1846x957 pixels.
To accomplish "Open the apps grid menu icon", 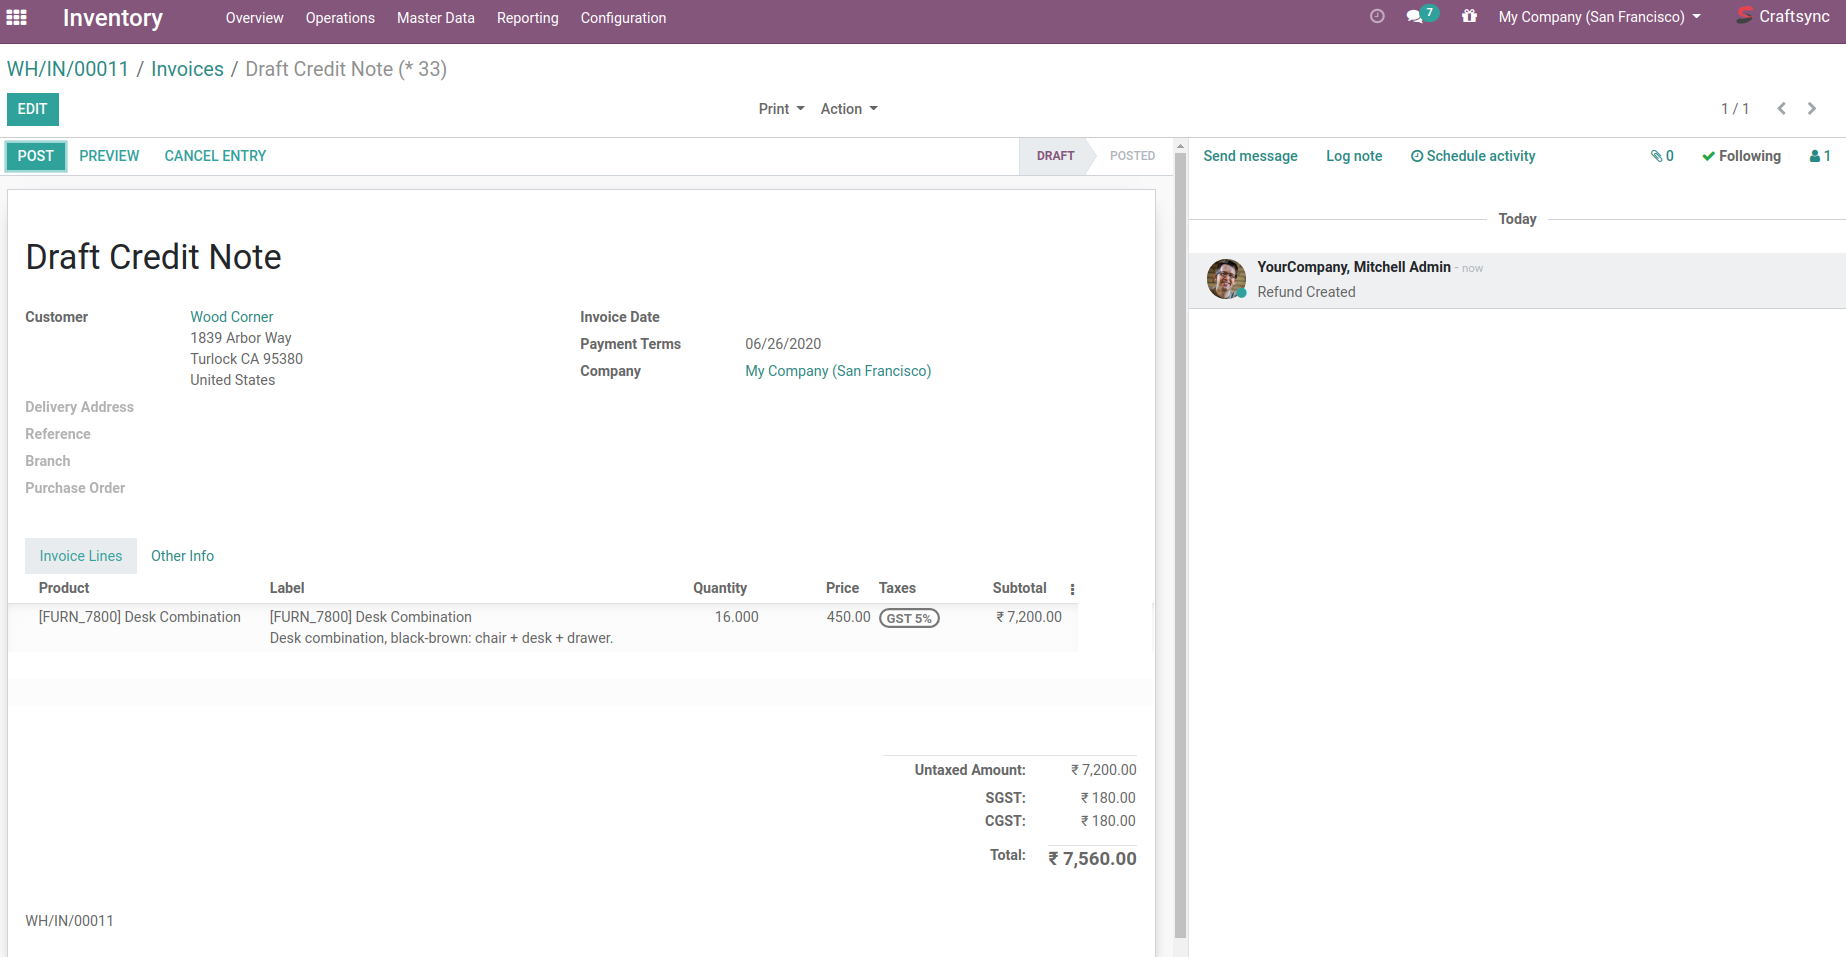I will 17,17.
